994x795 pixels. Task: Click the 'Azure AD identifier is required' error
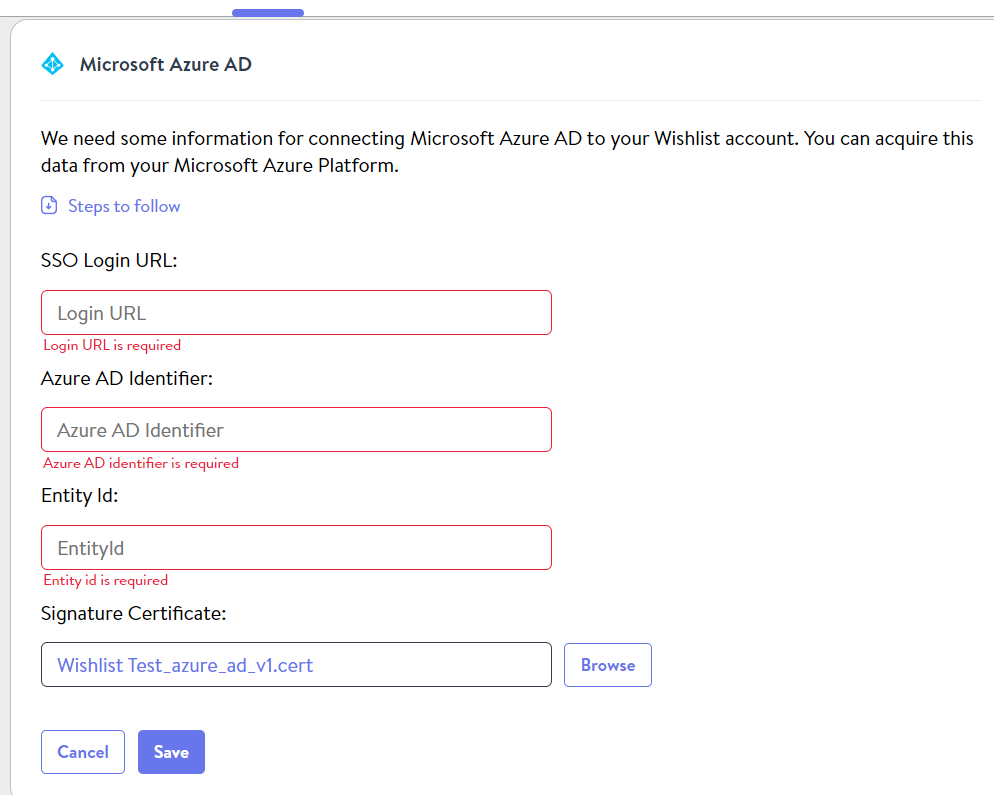tap(141, 463)
